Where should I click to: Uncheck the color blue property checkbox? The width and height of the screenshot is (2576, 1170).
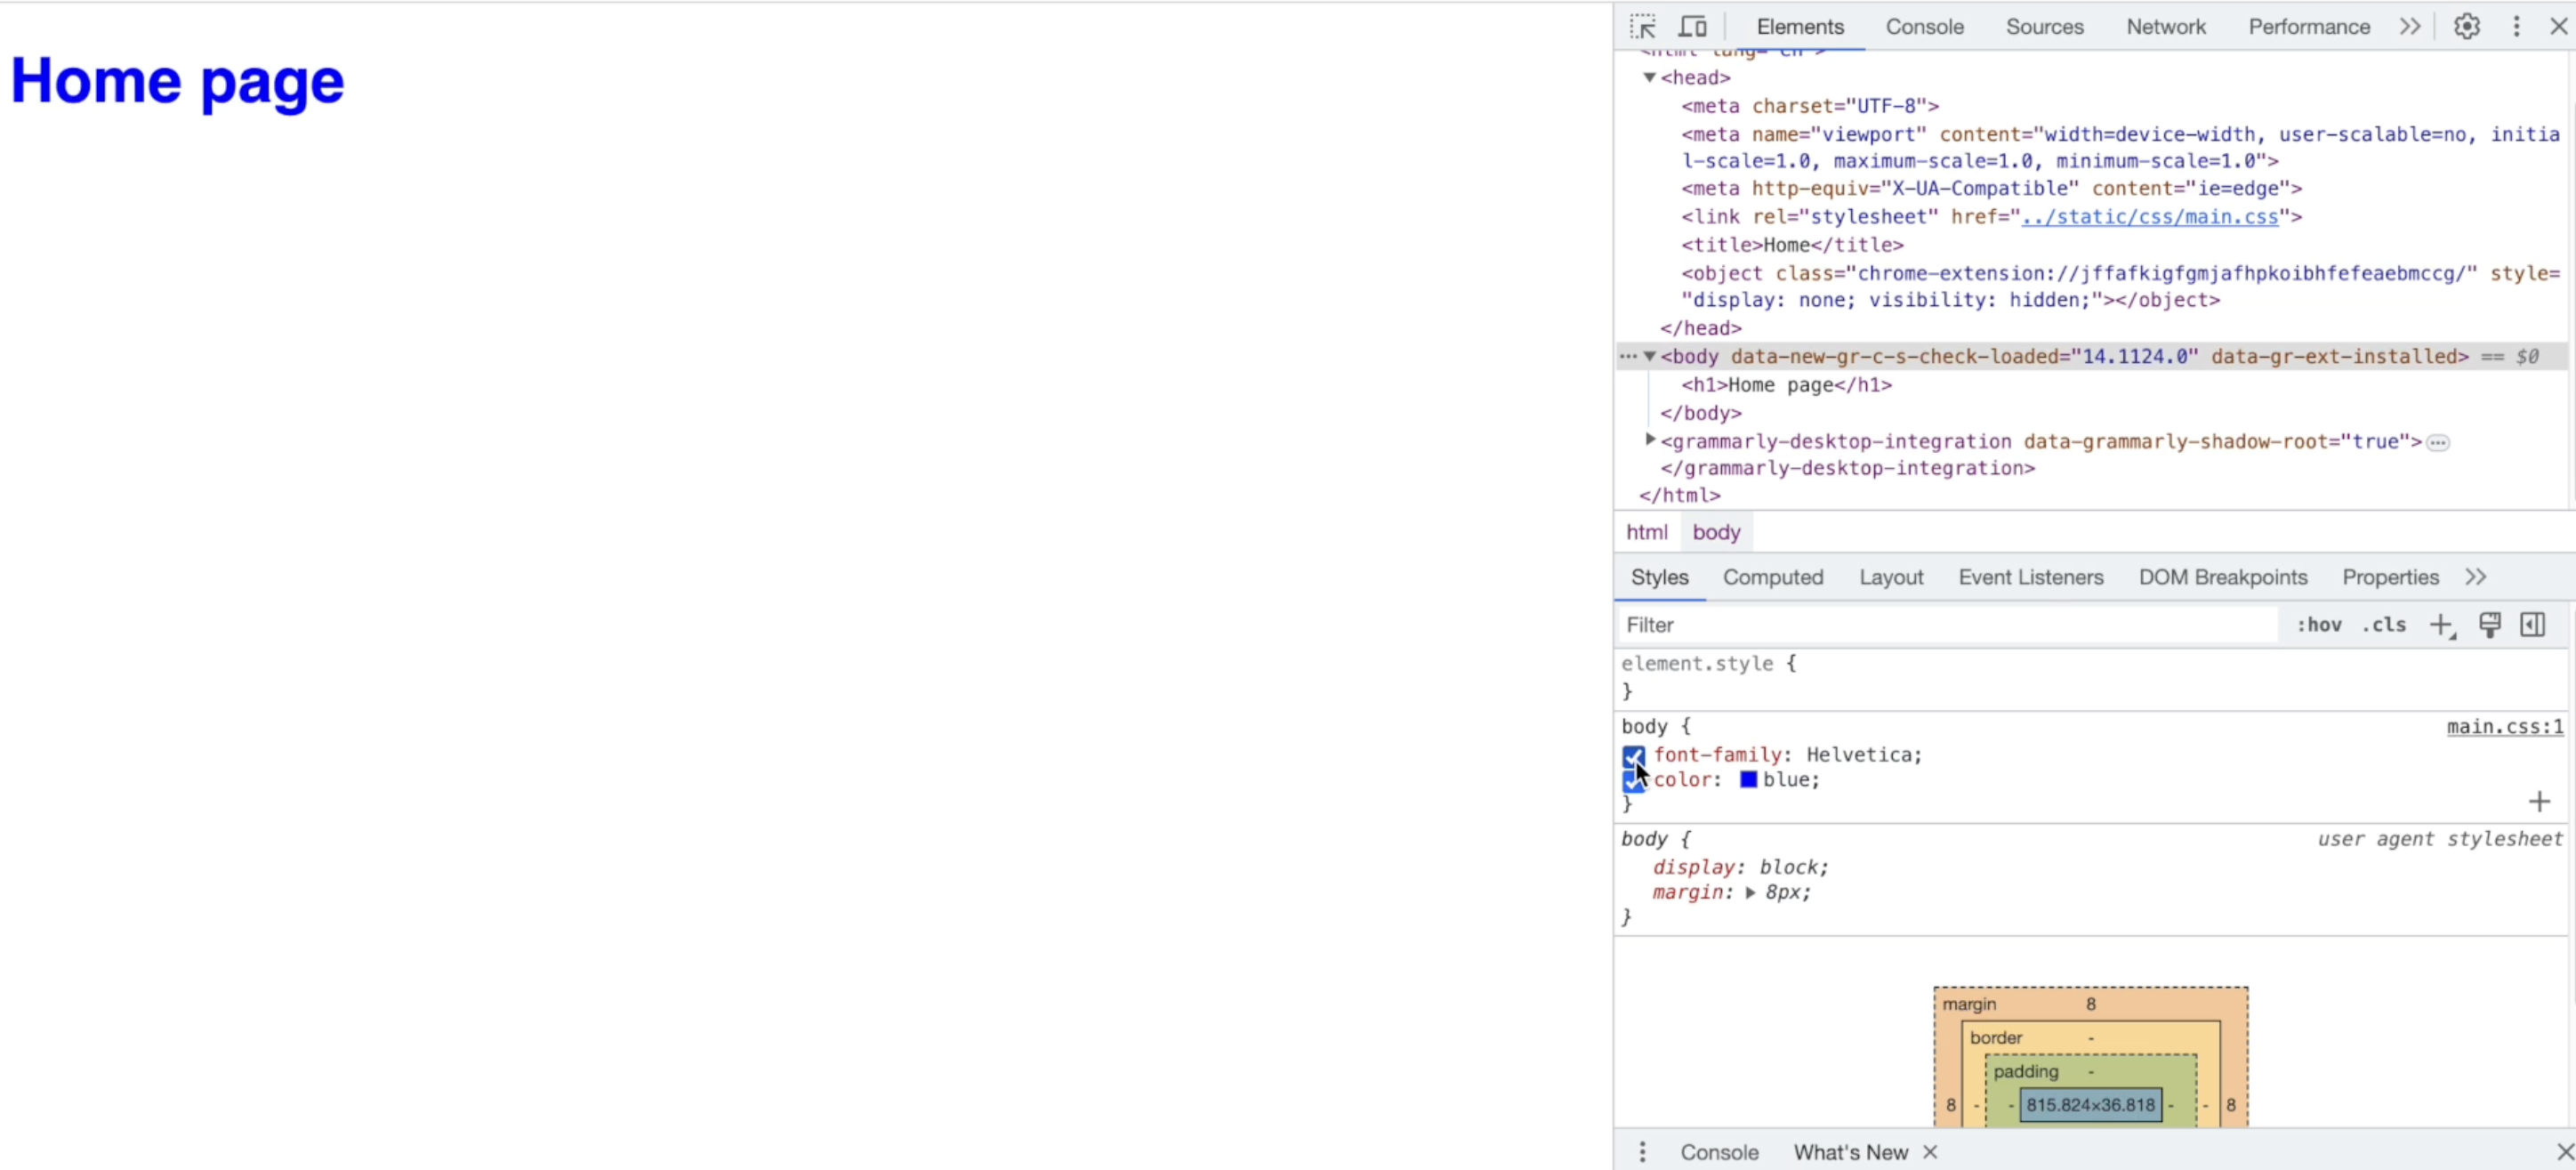pyautogui.click(x=1633, y=781)
